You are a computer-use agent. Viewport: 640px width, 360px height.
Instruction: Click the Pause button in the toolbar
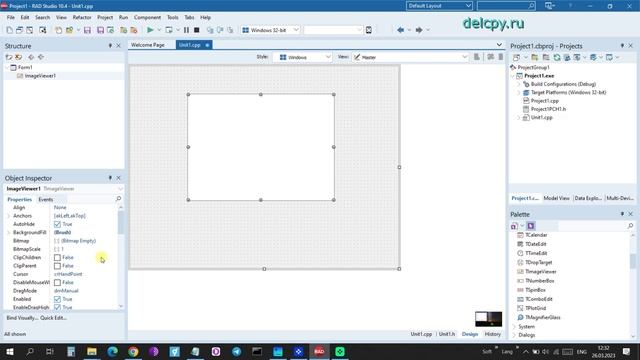click(186, 30)
